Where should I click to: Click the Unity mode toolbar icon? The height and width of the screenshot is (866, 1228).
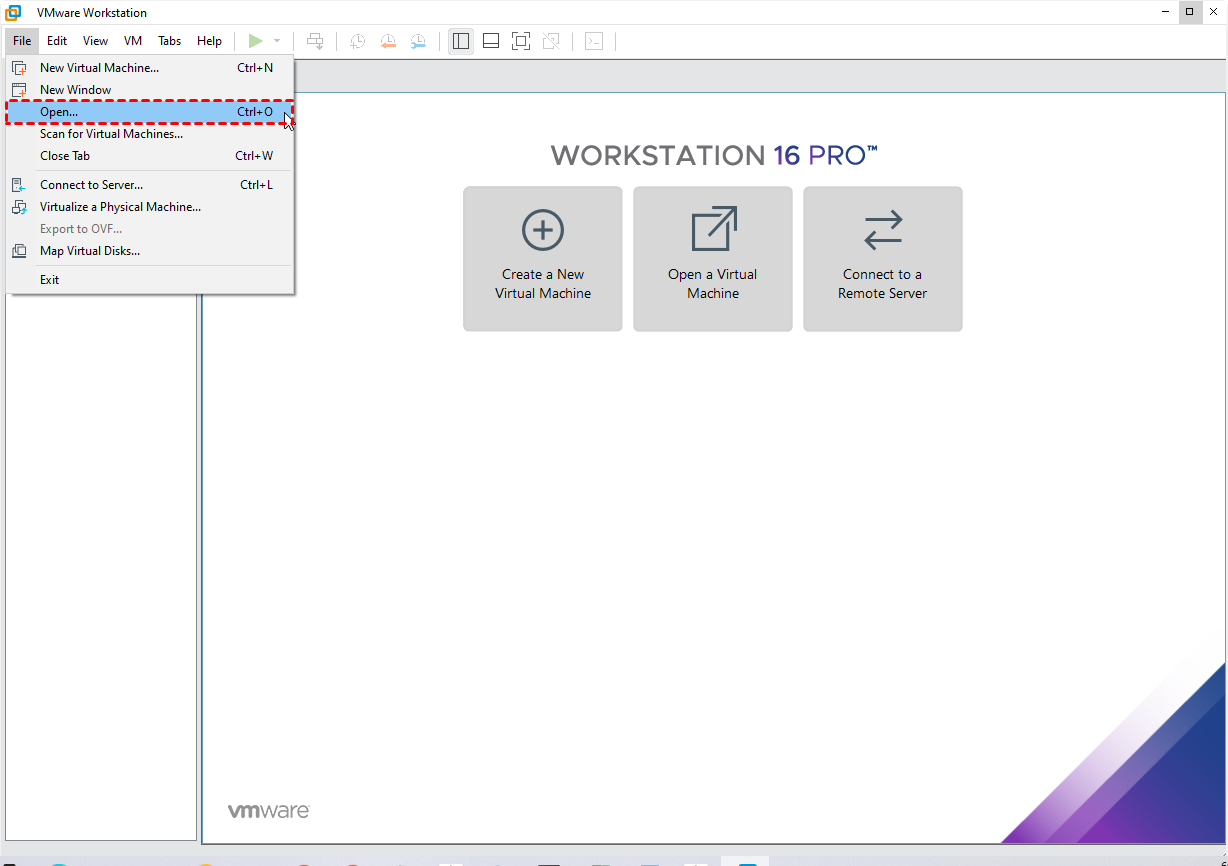click(551, 41)
